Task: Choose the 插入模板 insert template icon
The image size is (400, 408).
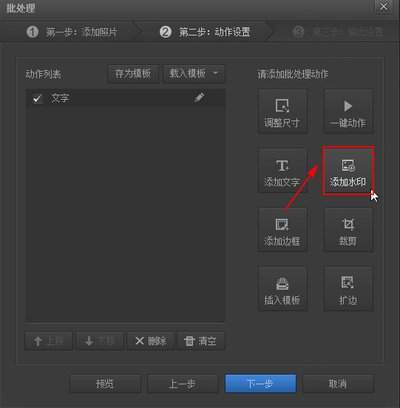Action: click(282, 284)
